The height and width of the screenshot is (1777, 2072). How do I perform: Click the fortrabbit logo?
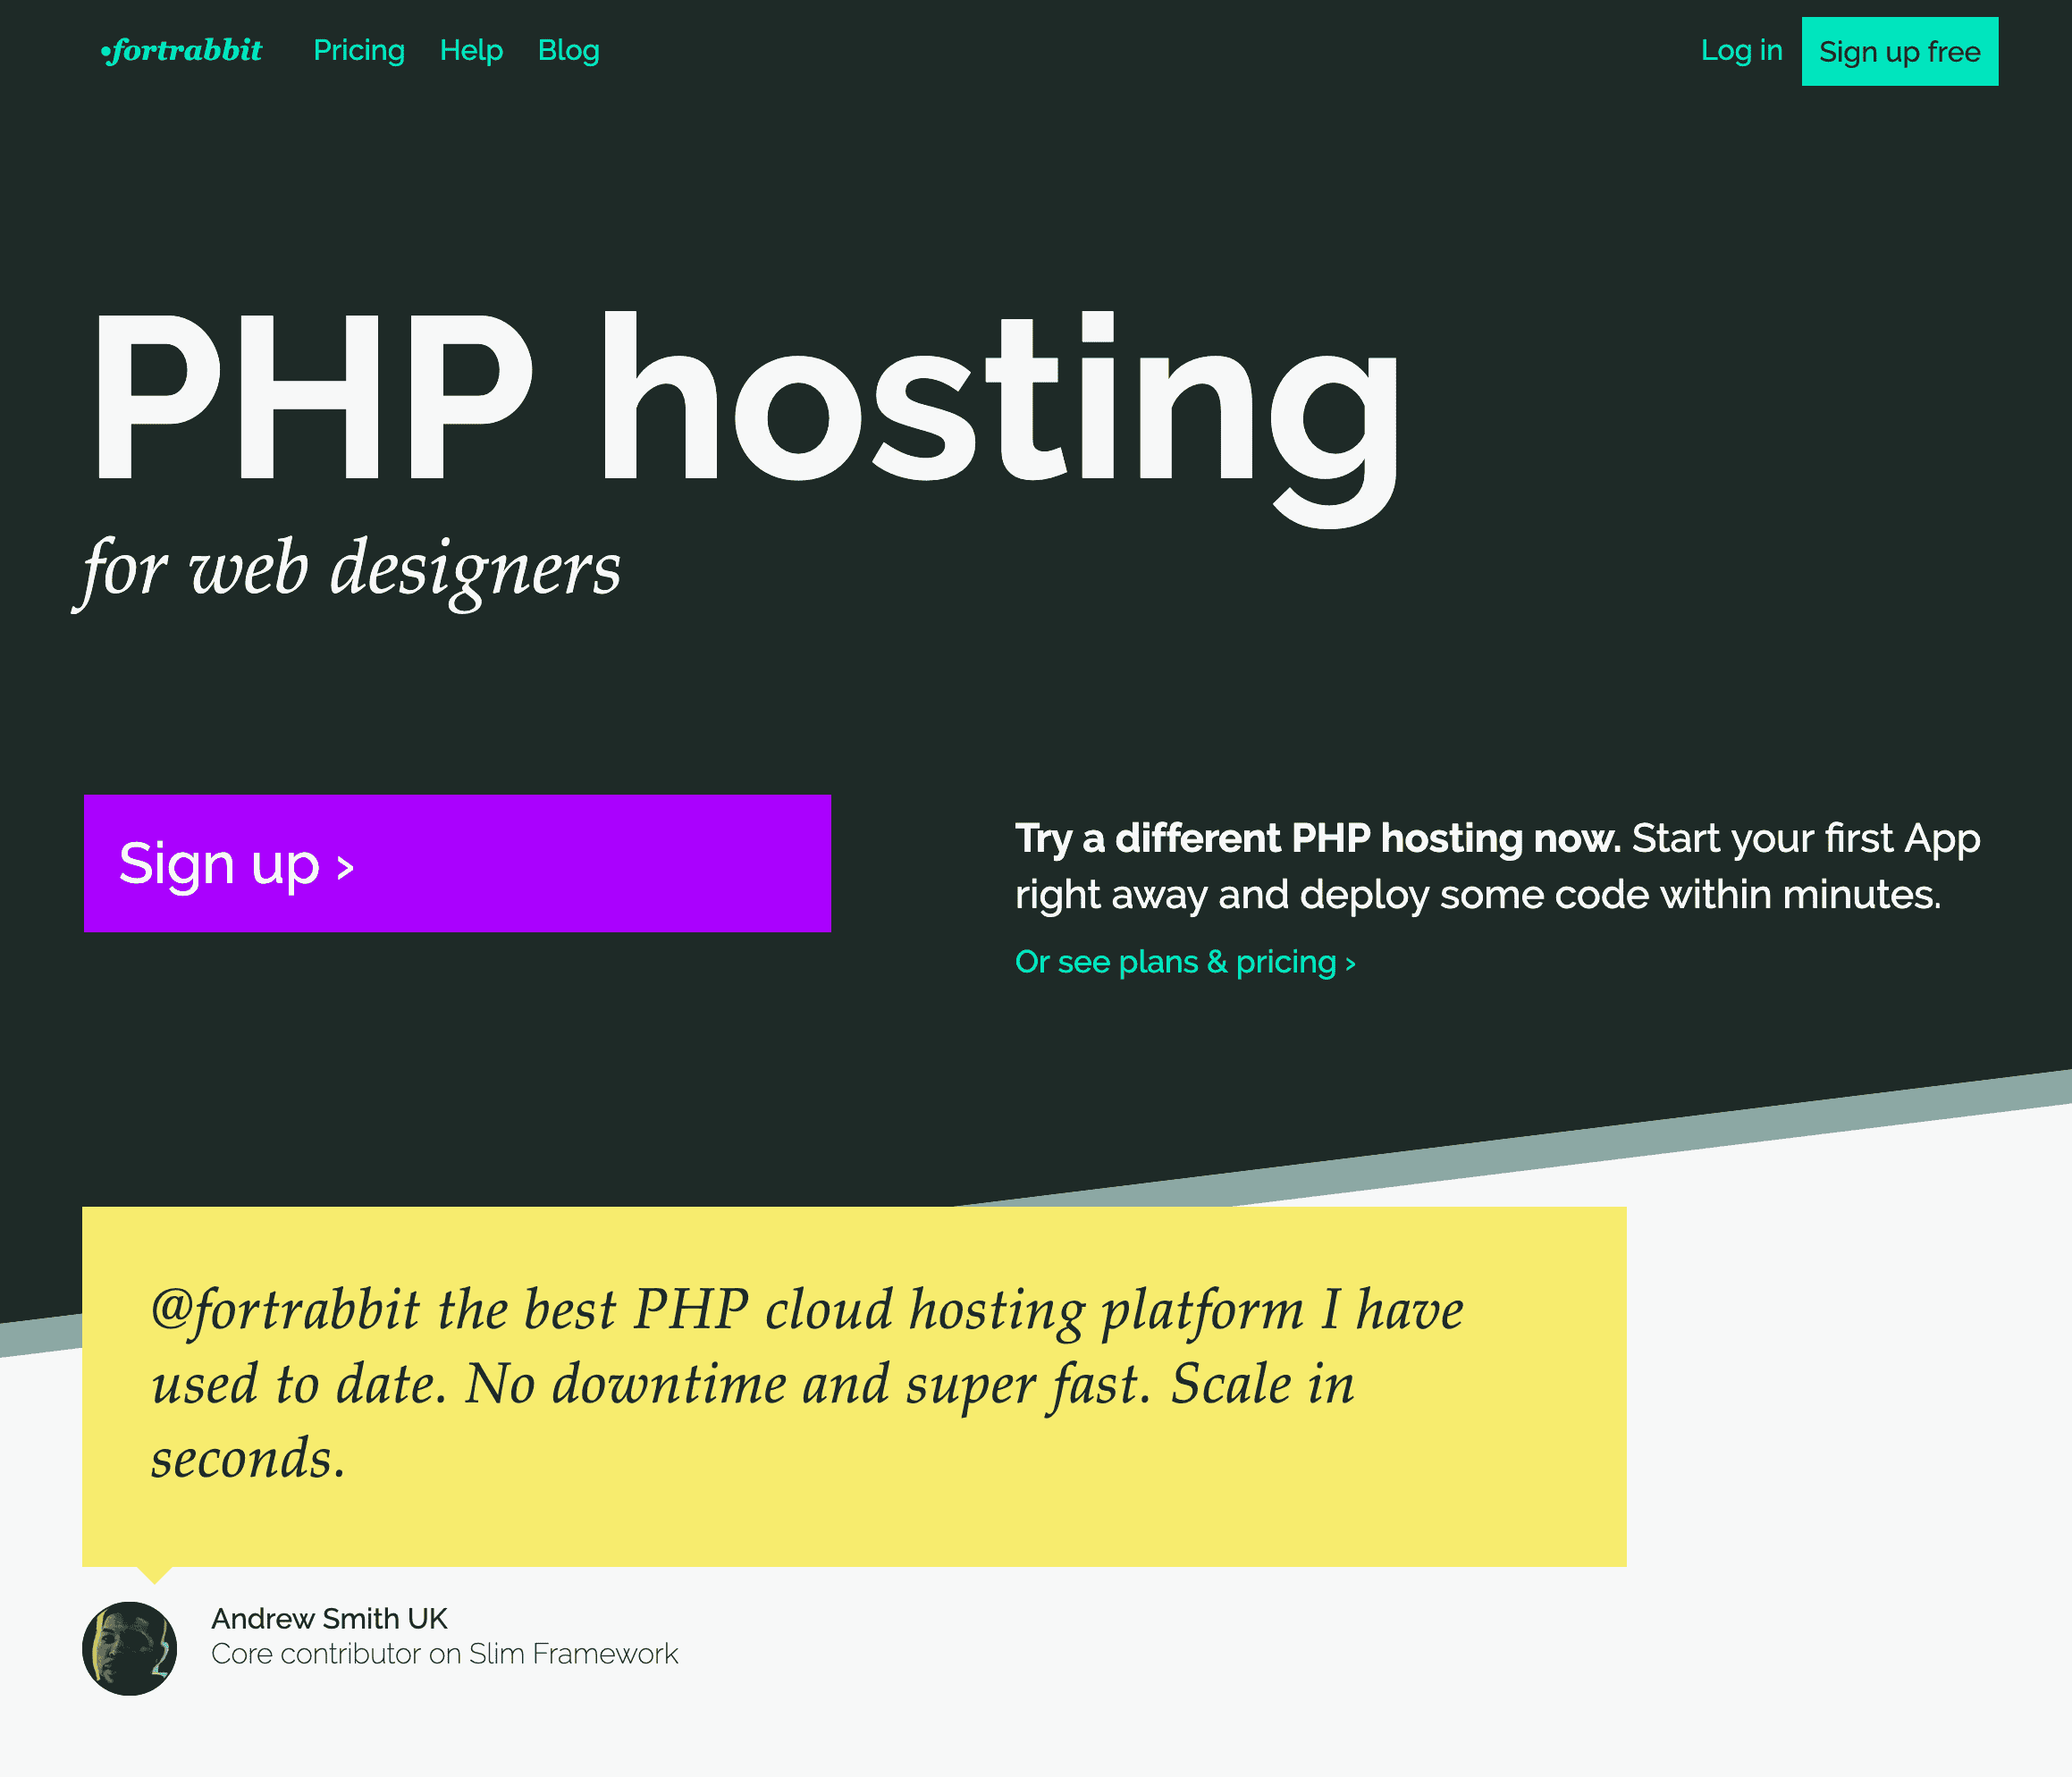[183, 50]
